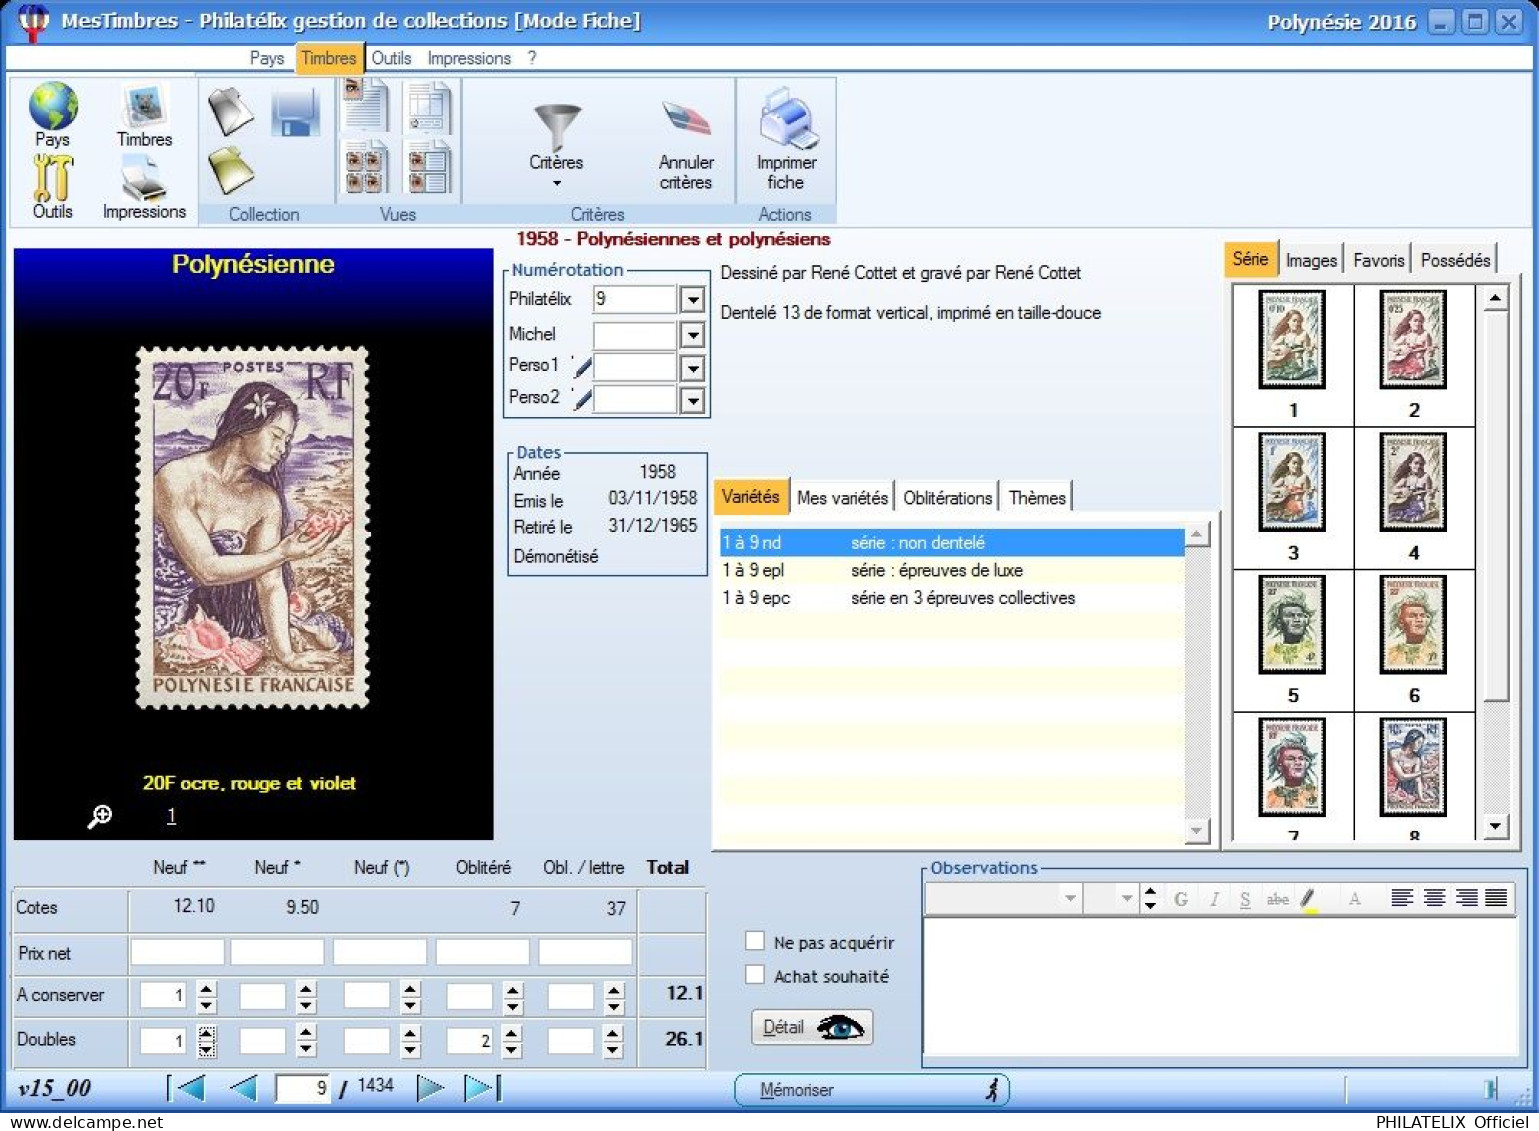Open the Impressions menu
Viewport: 1539px width, 1131px height.
pos(469,58)
